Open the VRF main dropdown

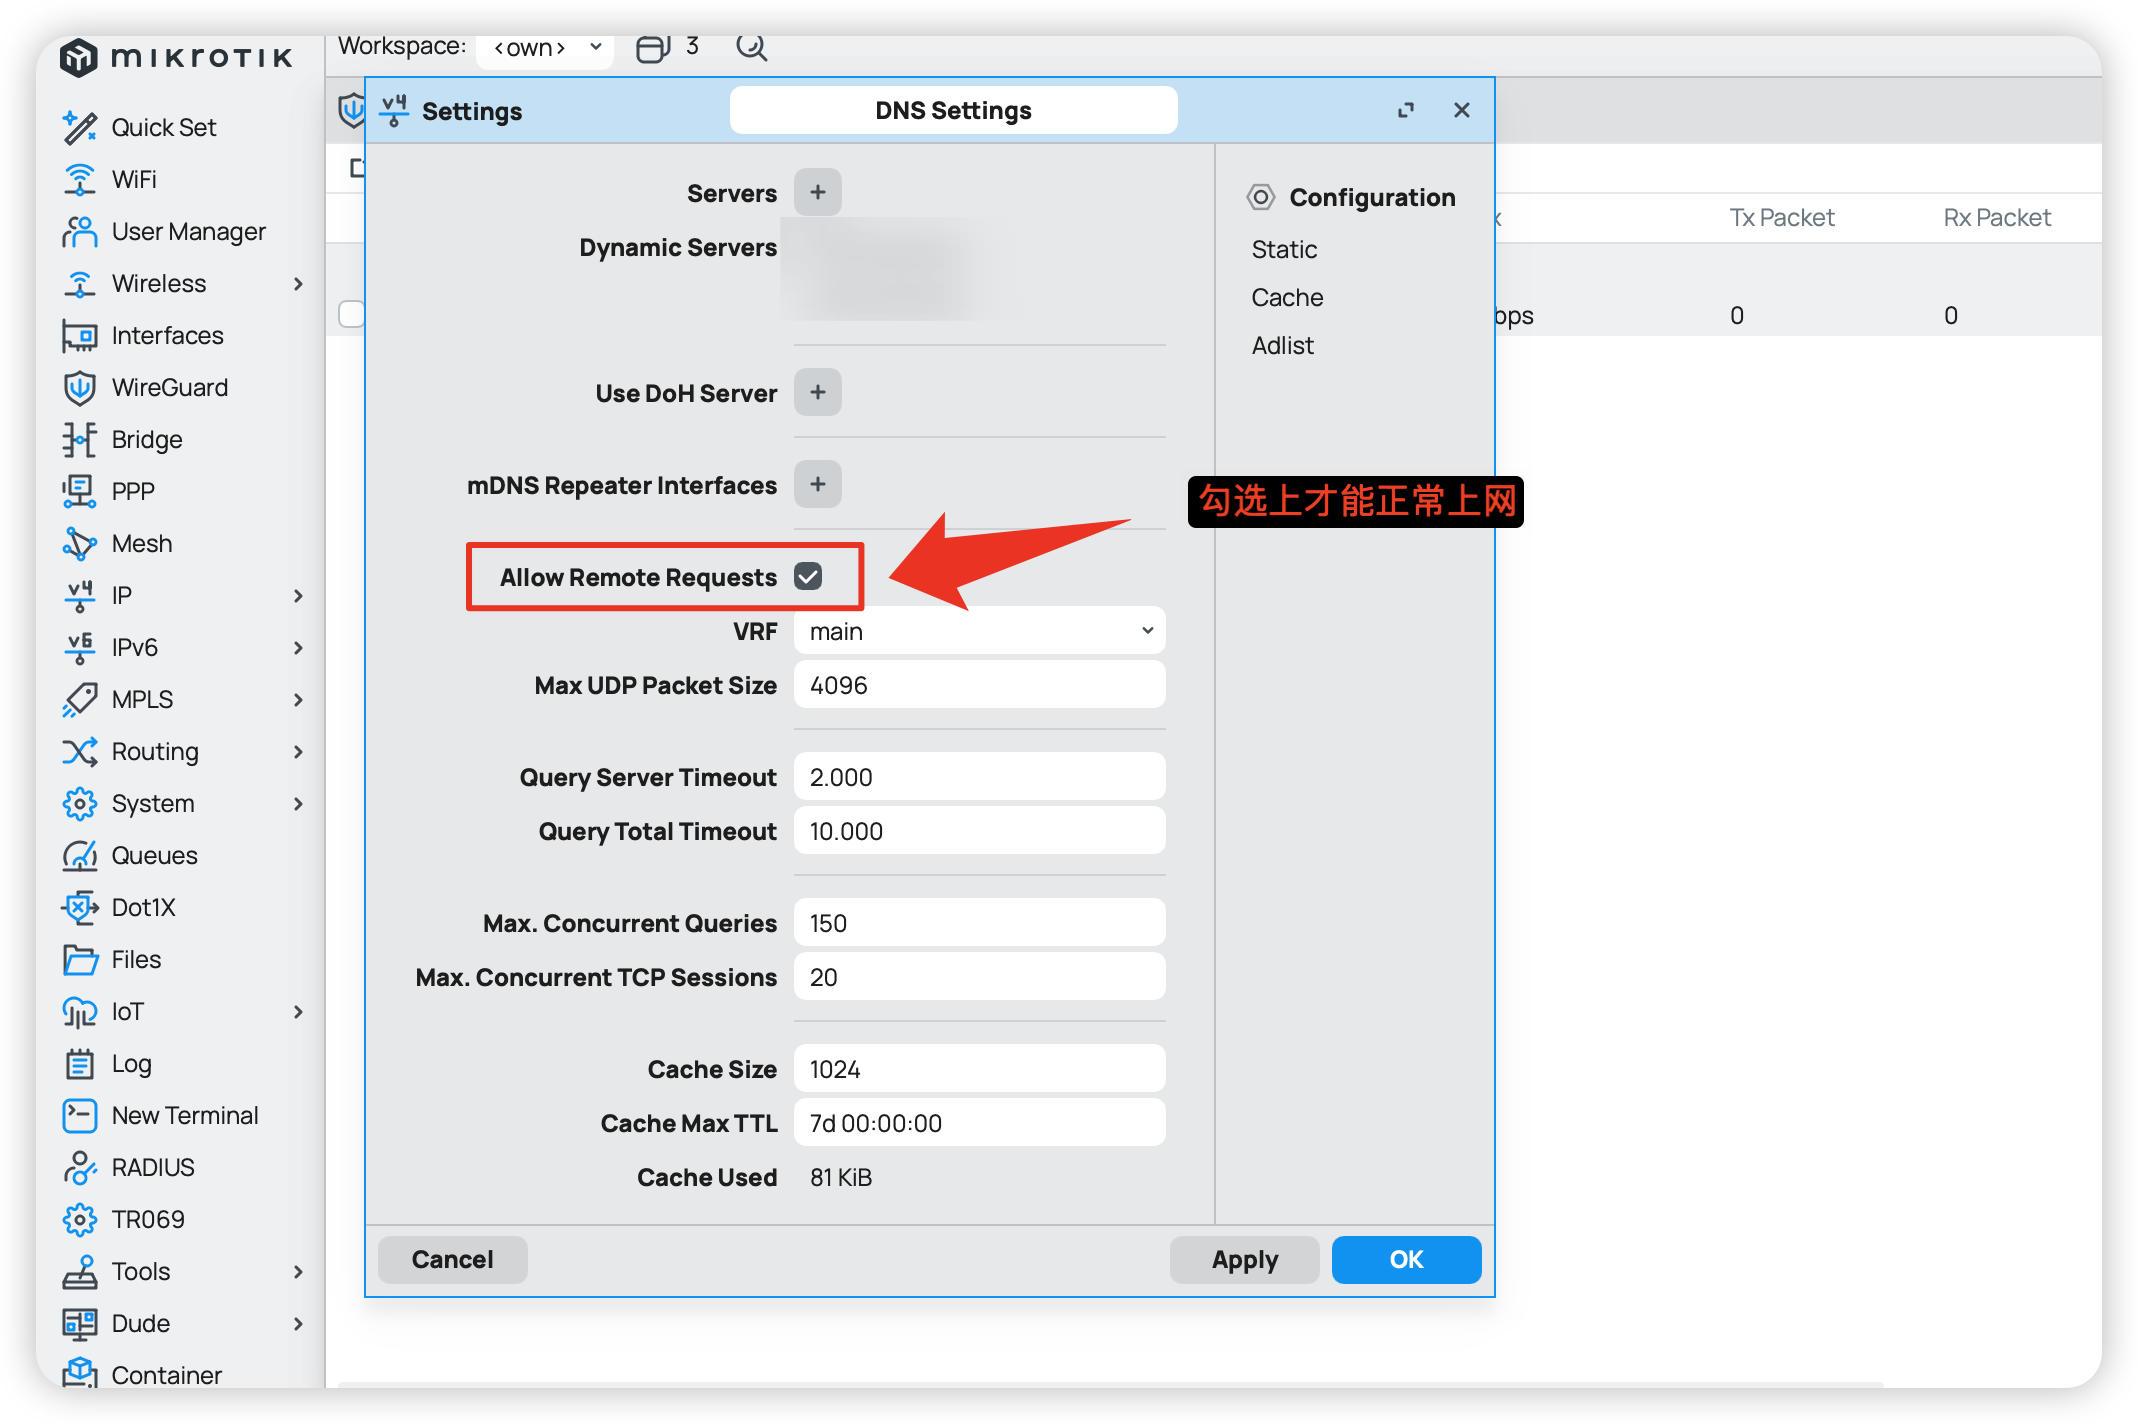pos(980,631)
